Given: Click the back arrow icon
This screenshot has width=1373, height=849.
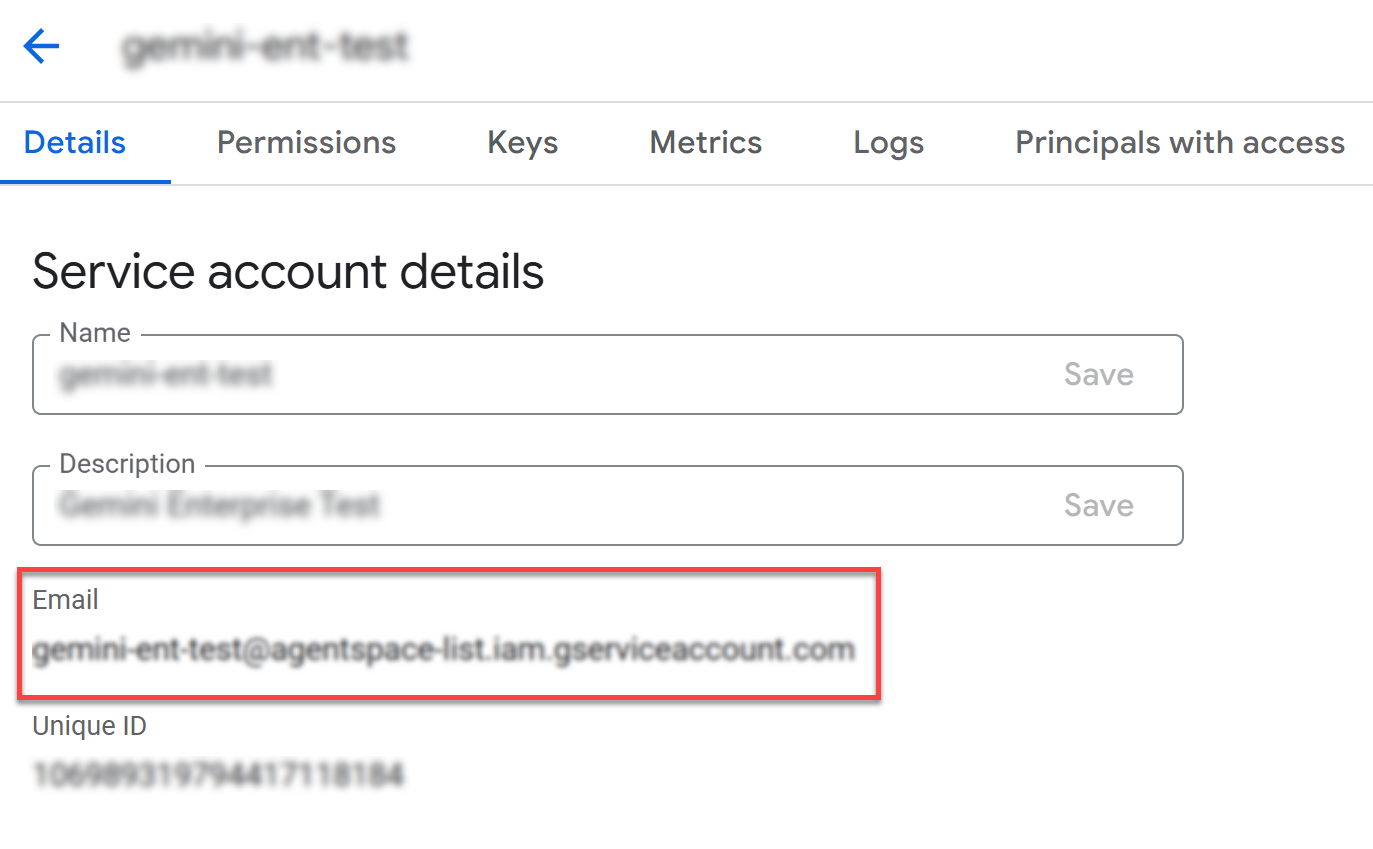Looking at the screenshot, I should point(42,46).
